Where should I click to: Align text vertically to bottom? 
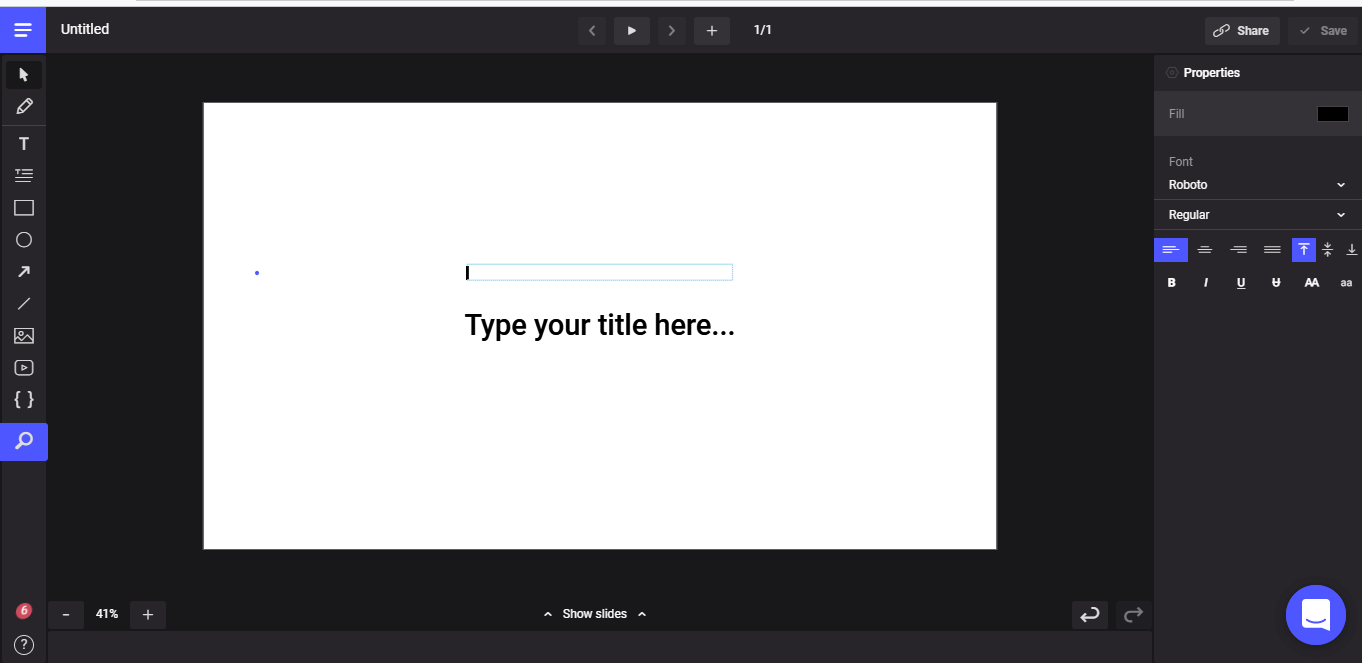coord(1352,250)
